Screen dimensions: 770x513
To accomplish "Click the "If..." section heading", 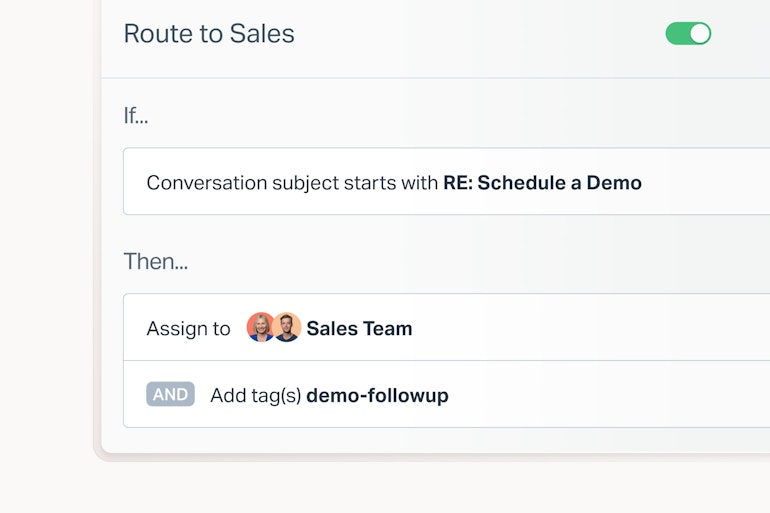I will point(136,116).
